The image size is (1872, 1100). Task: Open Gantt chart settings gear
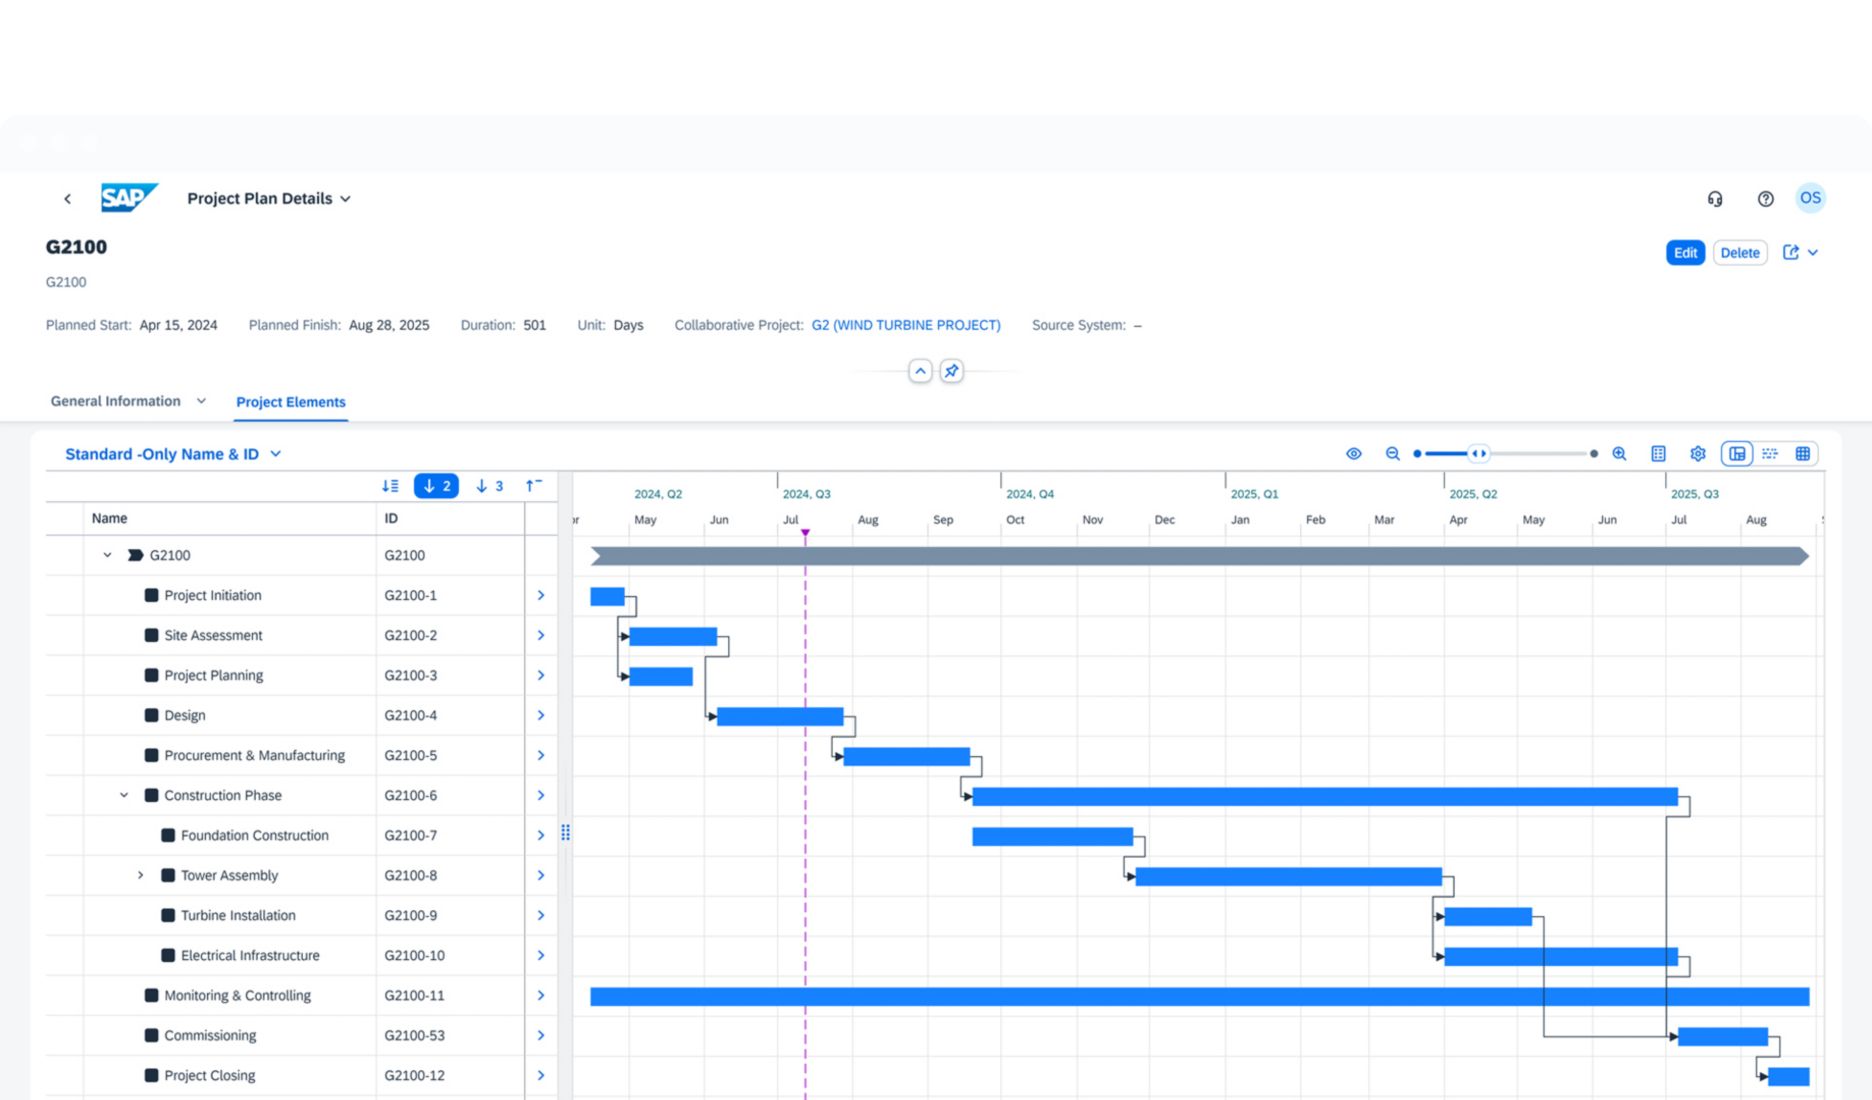(x=1697, y=454)
